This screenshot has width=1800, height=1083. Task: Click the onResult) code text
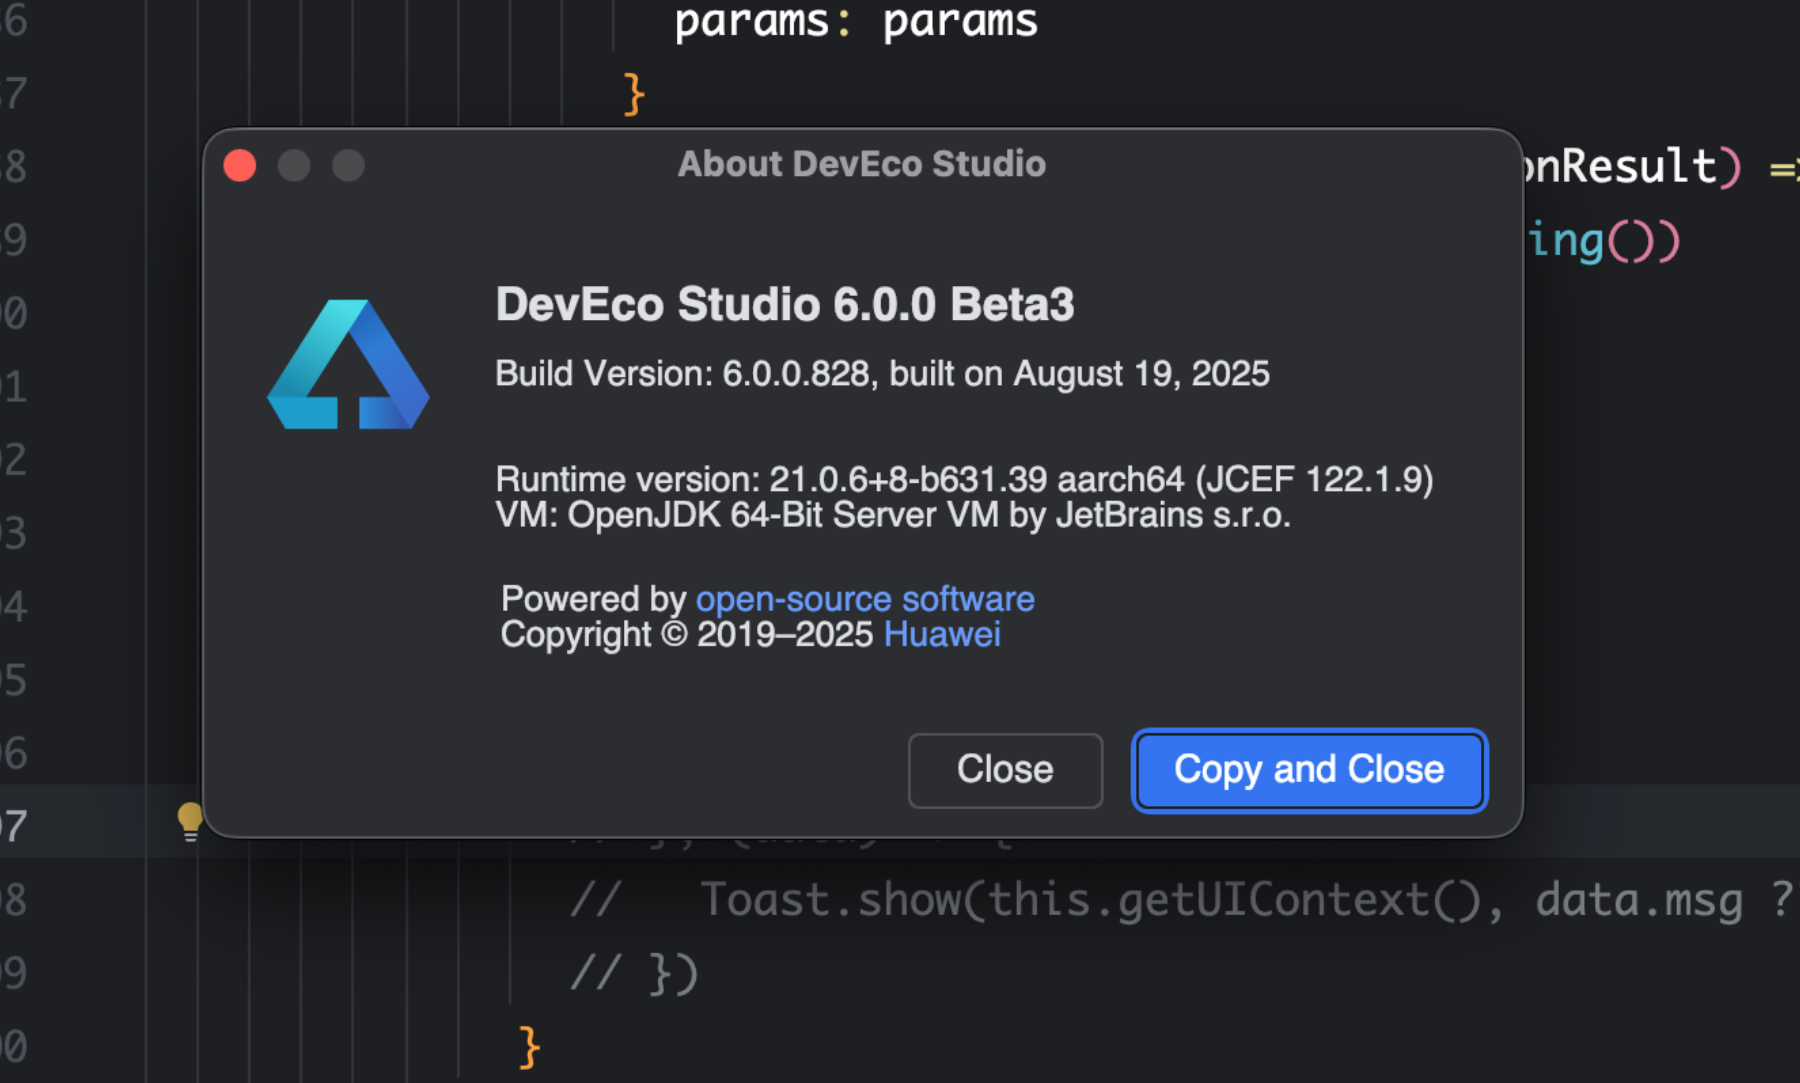coord(1630,166)
